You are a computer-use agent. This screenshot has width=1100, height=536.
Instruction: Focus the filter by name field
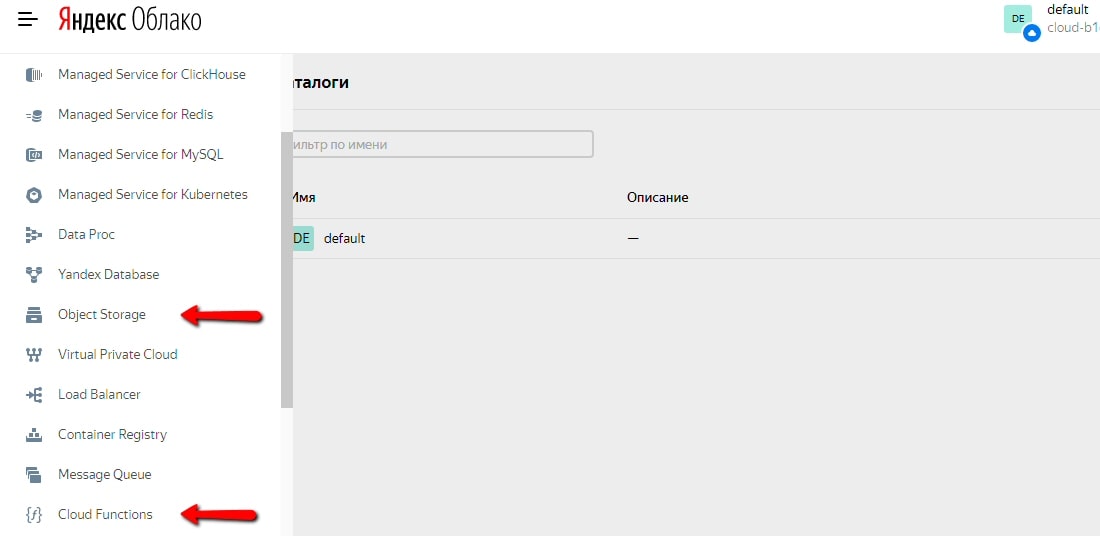pos(443,145)
